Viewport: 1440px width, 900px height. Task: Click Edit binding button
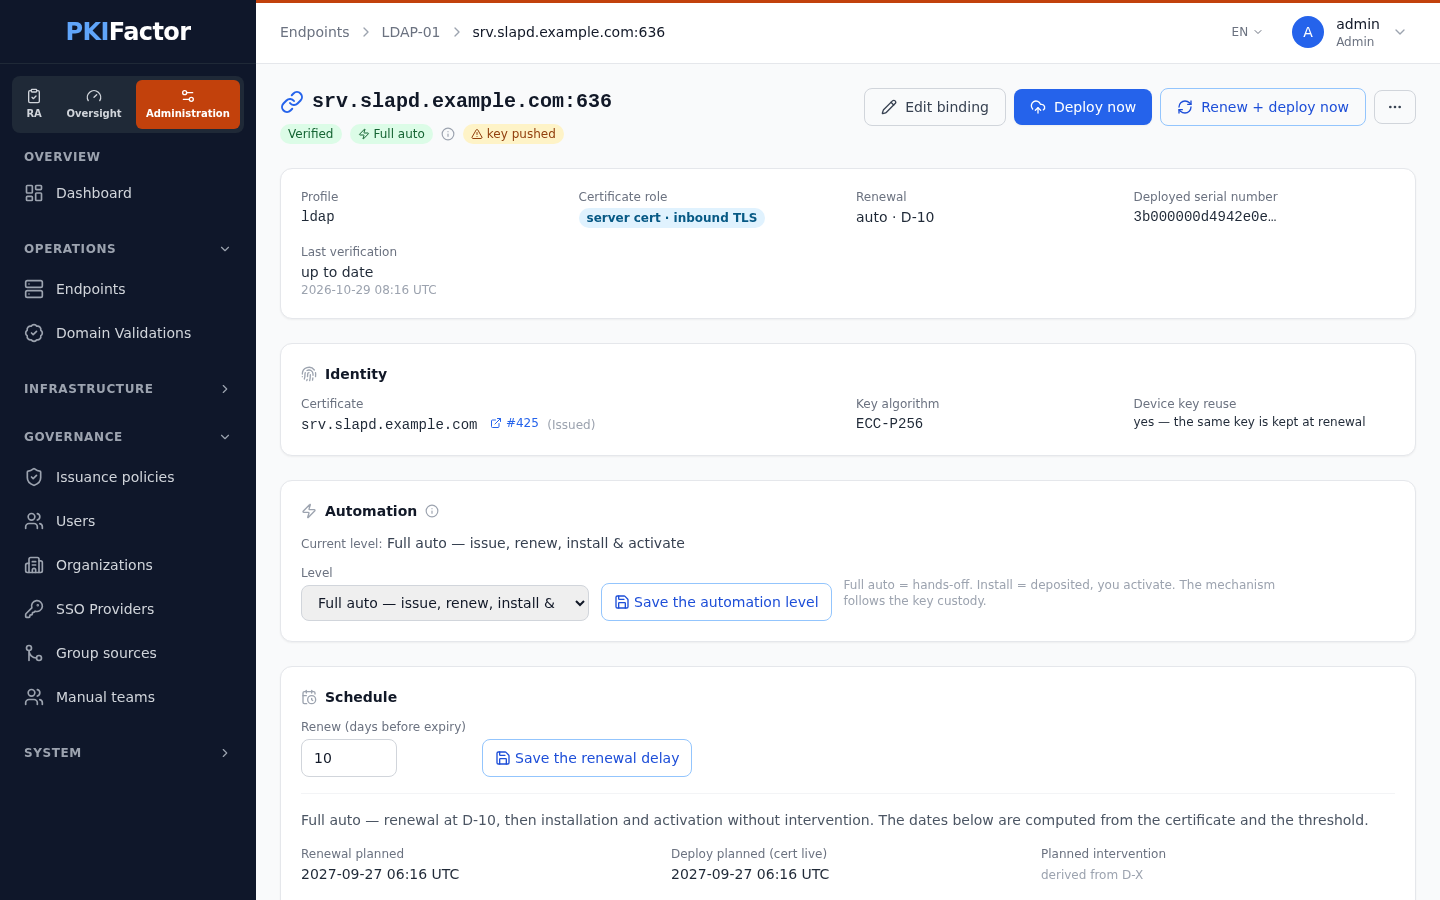coord(935,107)
